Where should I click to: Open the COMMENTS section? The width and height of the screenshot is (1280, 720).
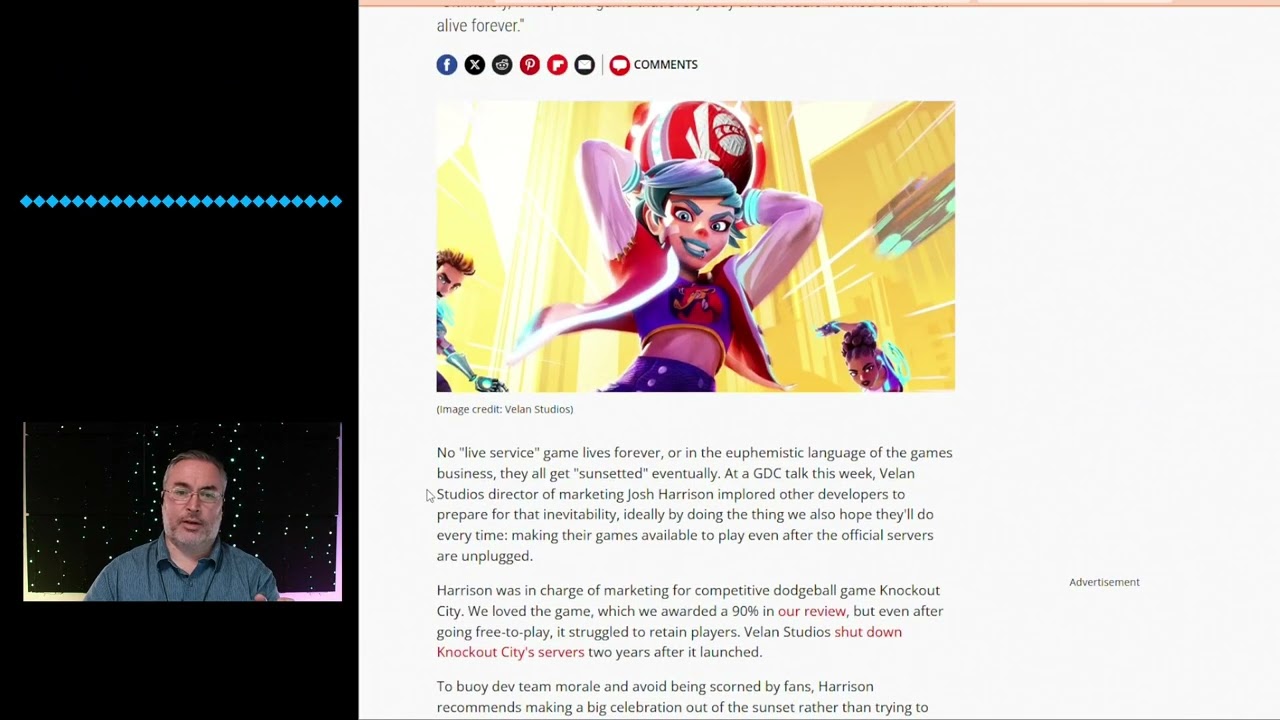coord(654,65)
